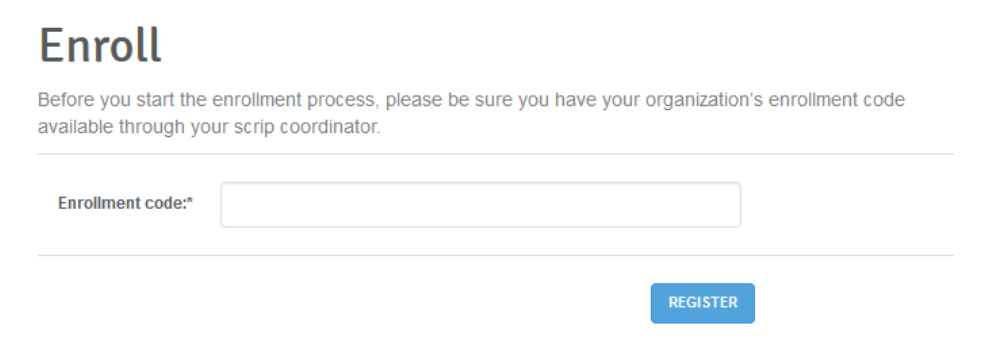This screenshot has height=362, width=990.
Task: Select the "Enrollment code:*" field label
Action: pos(126,203)
